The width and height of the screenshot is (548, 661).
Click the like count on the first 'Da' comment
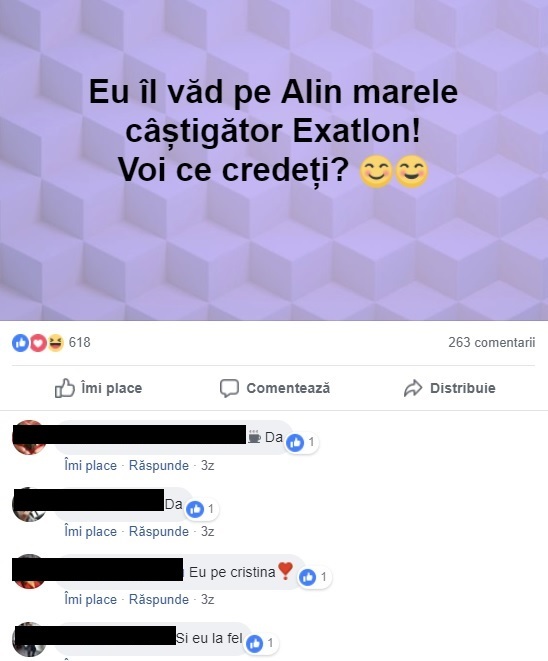pyautogui.click(x=302, y=442)
